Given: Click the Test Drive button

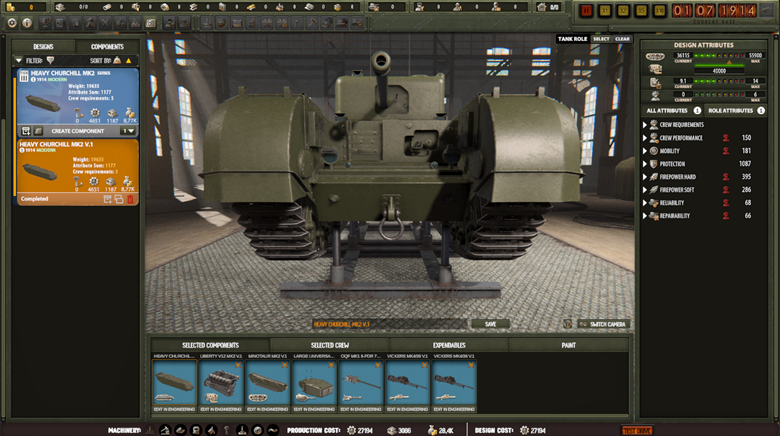Looking at the screenshot, I should (x=637, y=431).
